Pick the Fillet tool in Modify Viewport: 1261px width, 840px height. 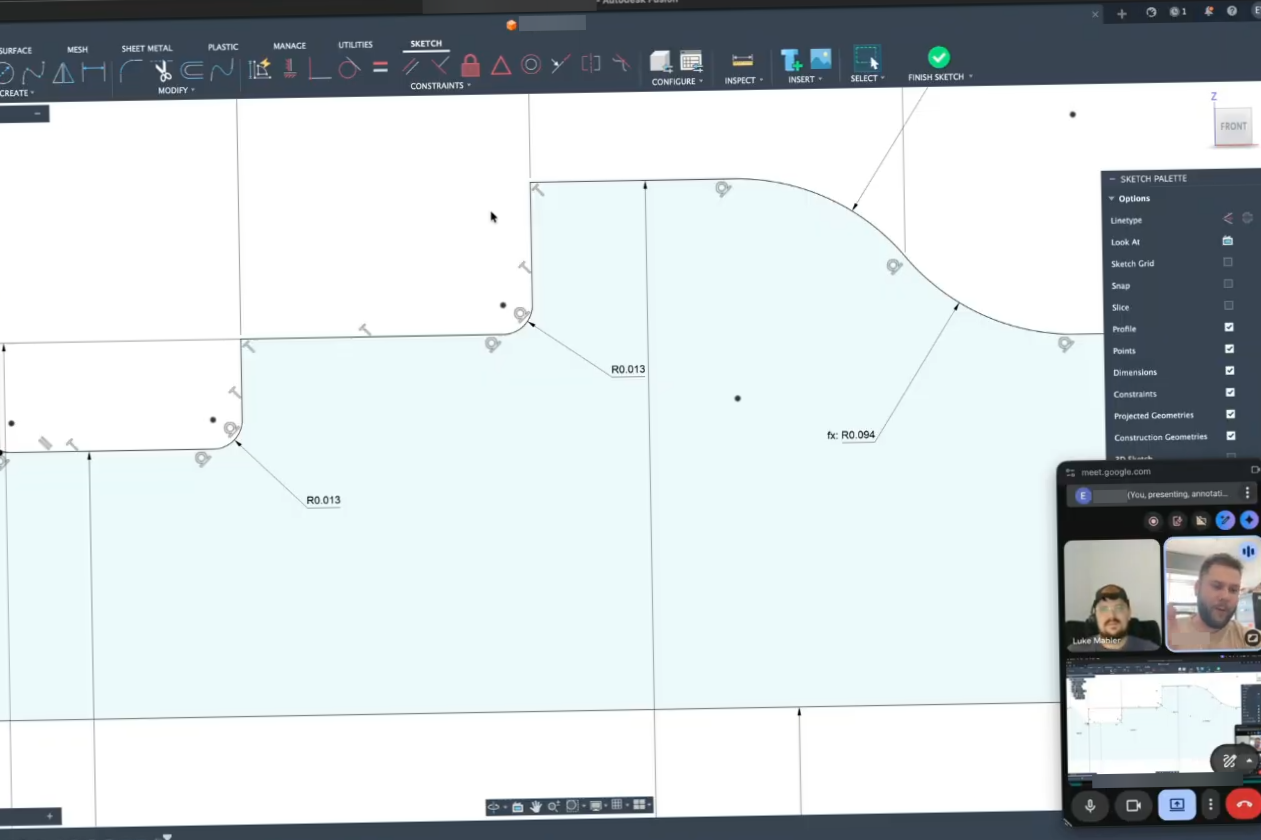(130, 71)
